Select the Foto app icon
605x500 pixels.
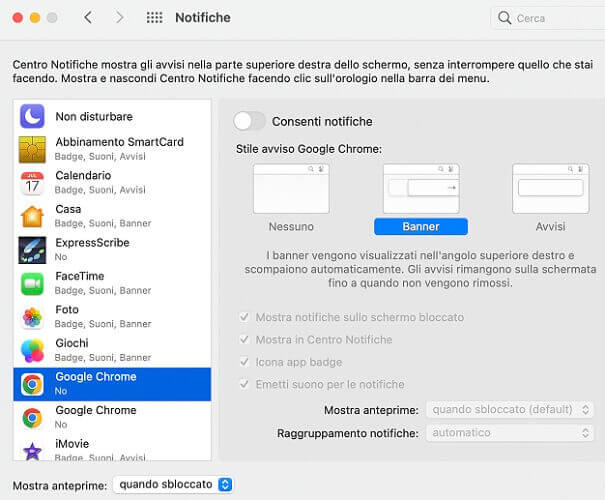pyautogui.click(x=32, y=317)
